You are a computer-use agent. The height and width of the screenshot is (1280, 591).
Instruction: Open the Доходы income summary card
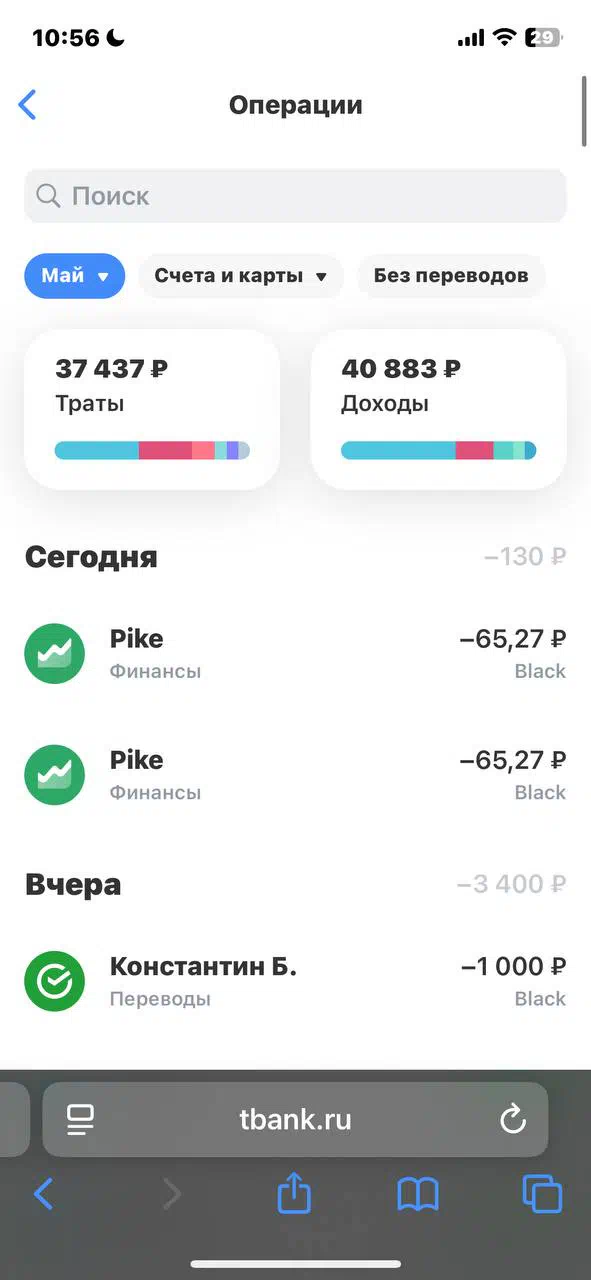point(439,410)
